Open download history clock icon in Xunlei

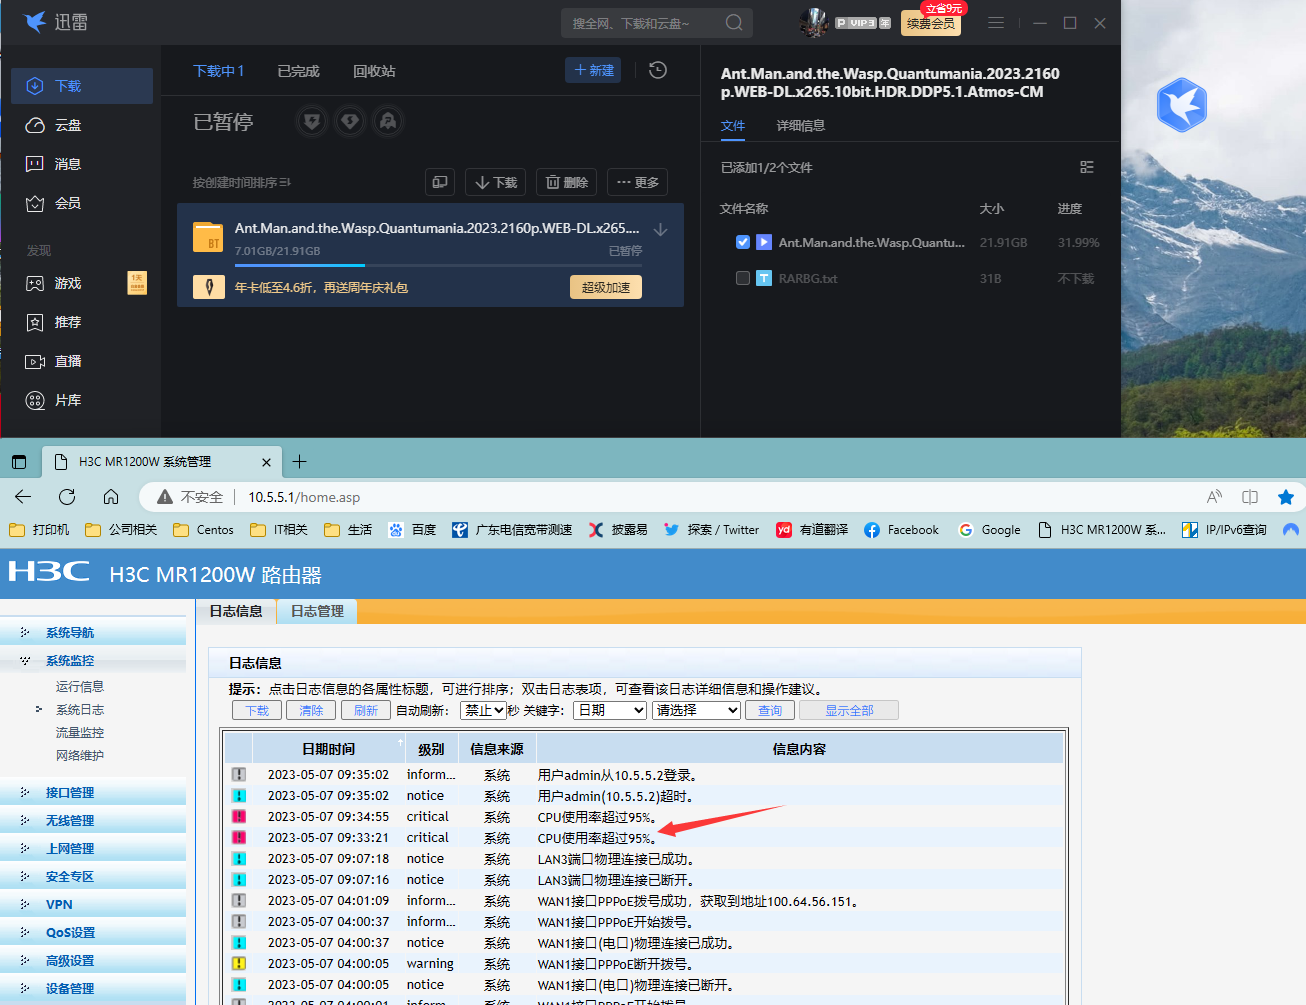click(x=658, y=70)
